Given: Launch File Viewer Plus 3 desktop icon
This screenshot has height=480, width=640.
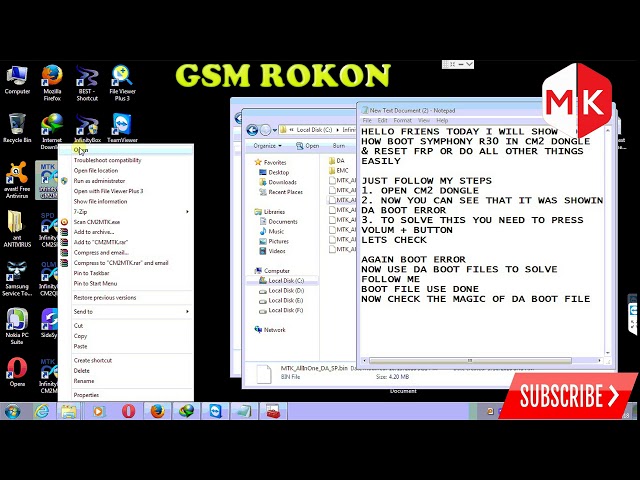Looking at the screenshot, I should click(122, 83).
